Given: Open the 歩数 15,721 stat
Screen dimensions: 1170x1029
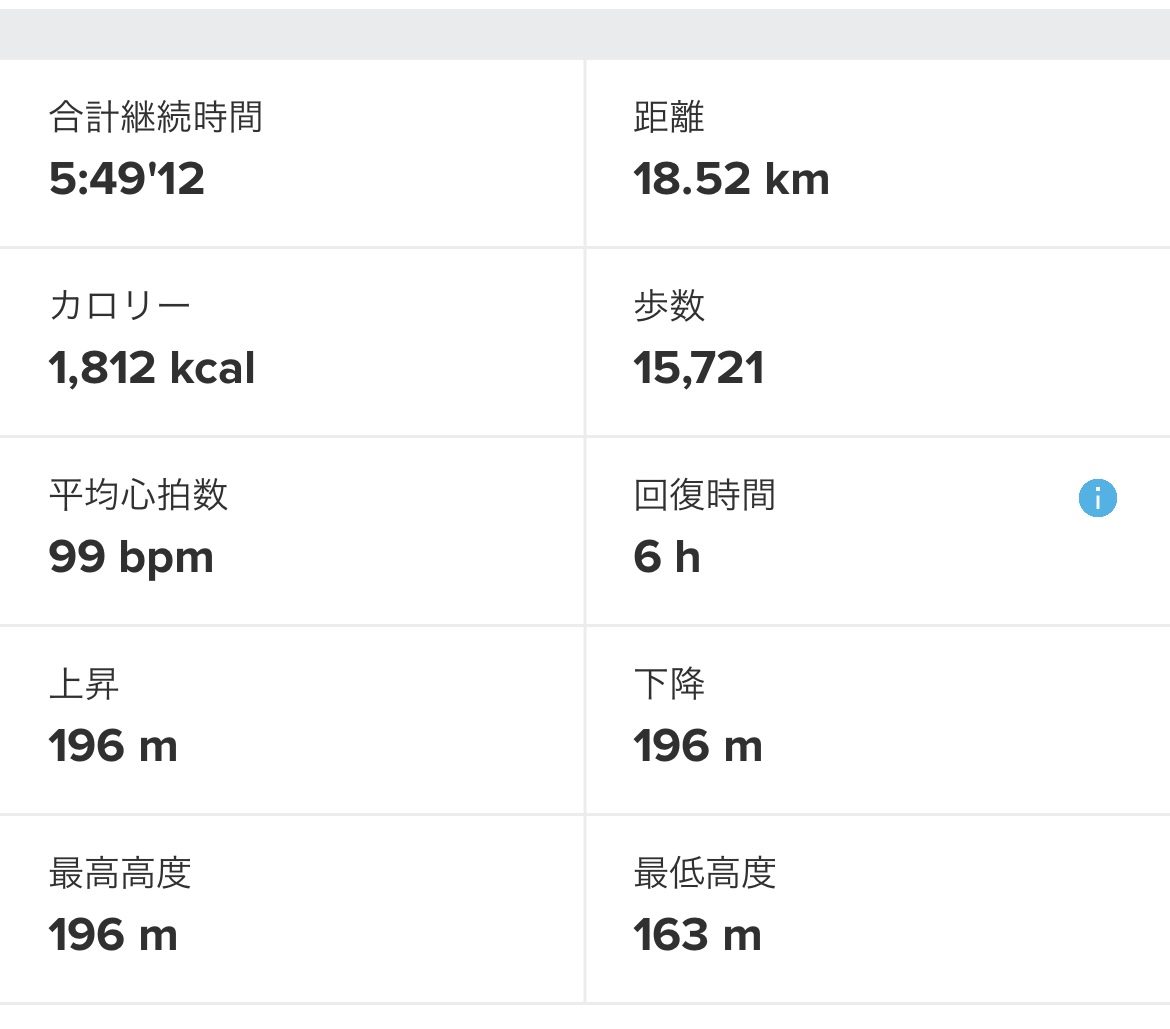Looking at the screenshot, I should [878, 342].
